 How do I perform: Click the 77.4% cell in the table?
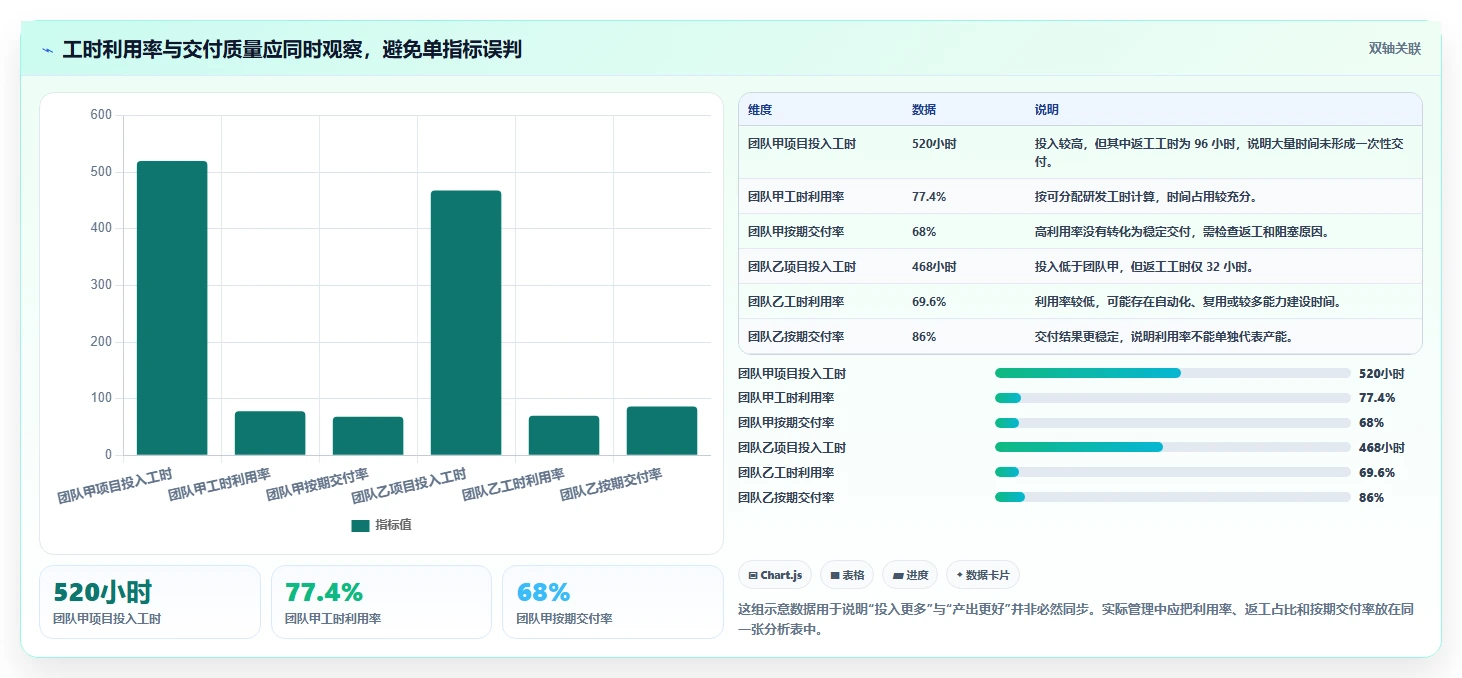tap(929, 197)
